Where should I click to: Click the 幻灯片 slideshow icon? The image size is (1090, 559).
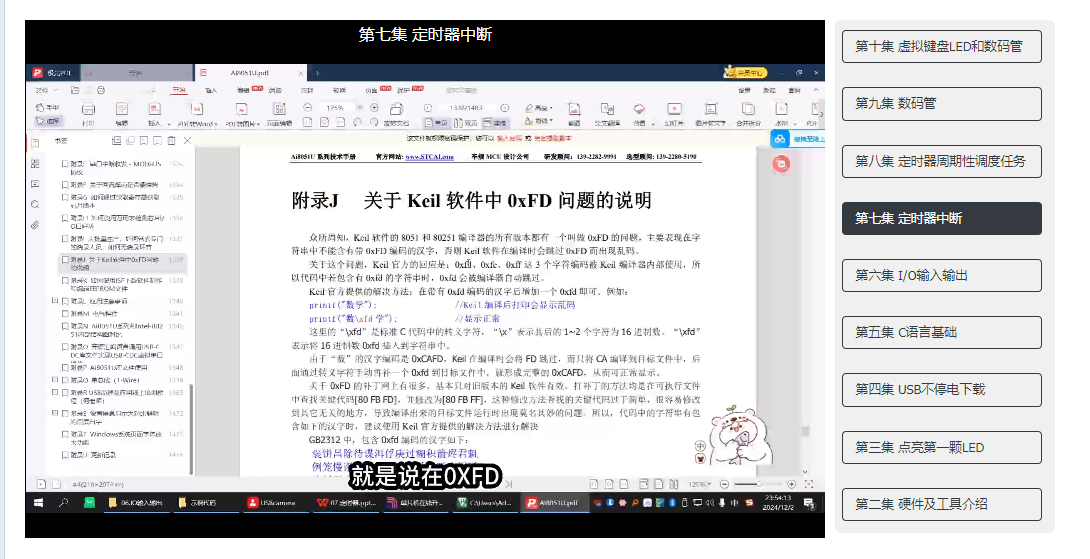674,109
